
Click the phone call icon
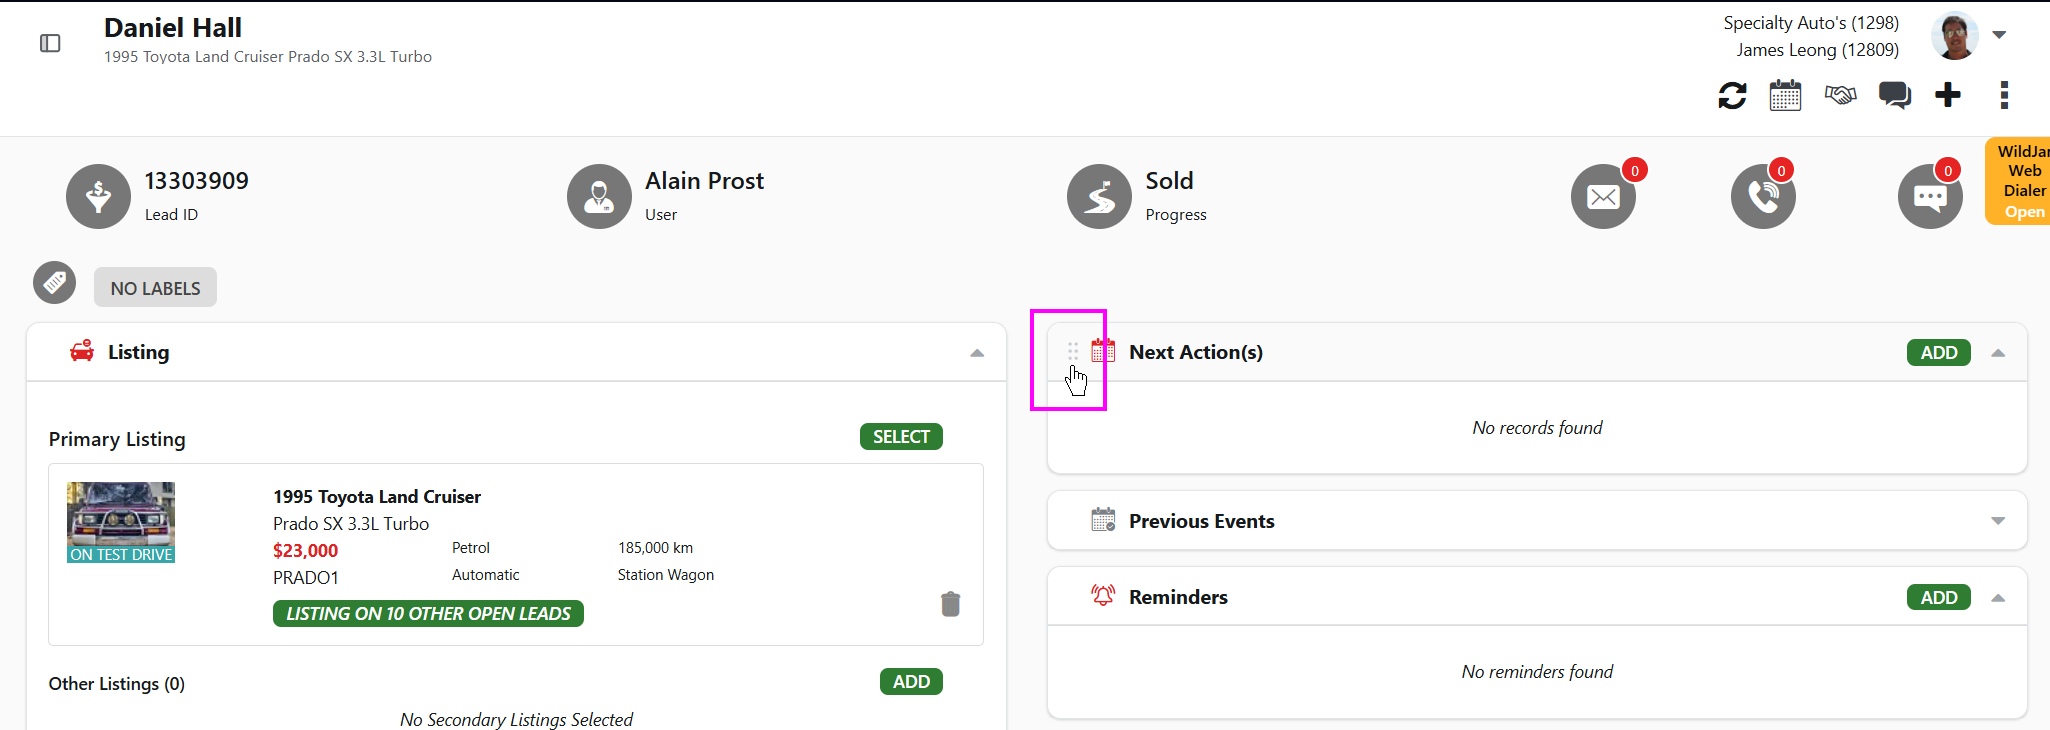pos(1763,196)
